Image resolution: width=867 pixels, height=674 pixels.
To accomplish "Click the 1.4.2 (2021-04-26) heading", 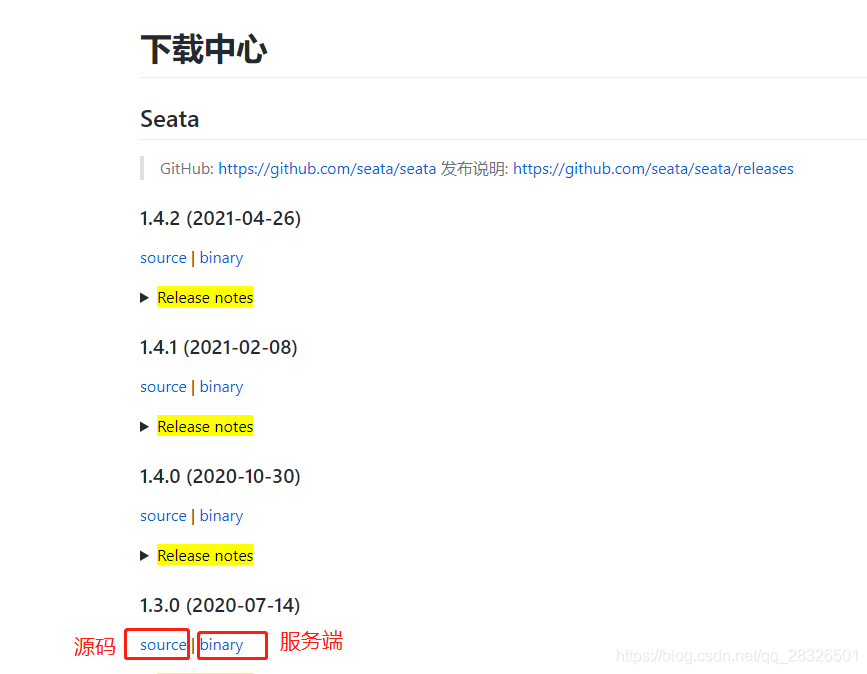I will point(220,218).
